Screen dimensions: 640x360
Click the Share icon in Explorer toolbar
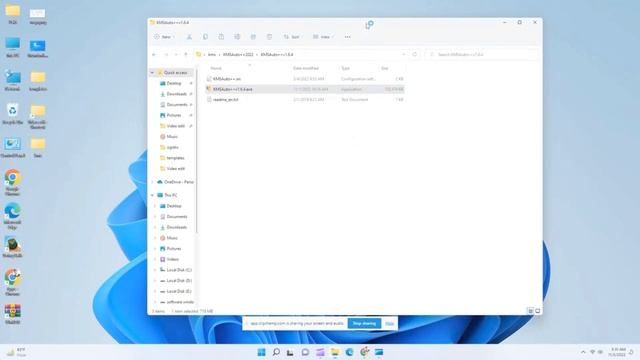click(x=253, y=37)
